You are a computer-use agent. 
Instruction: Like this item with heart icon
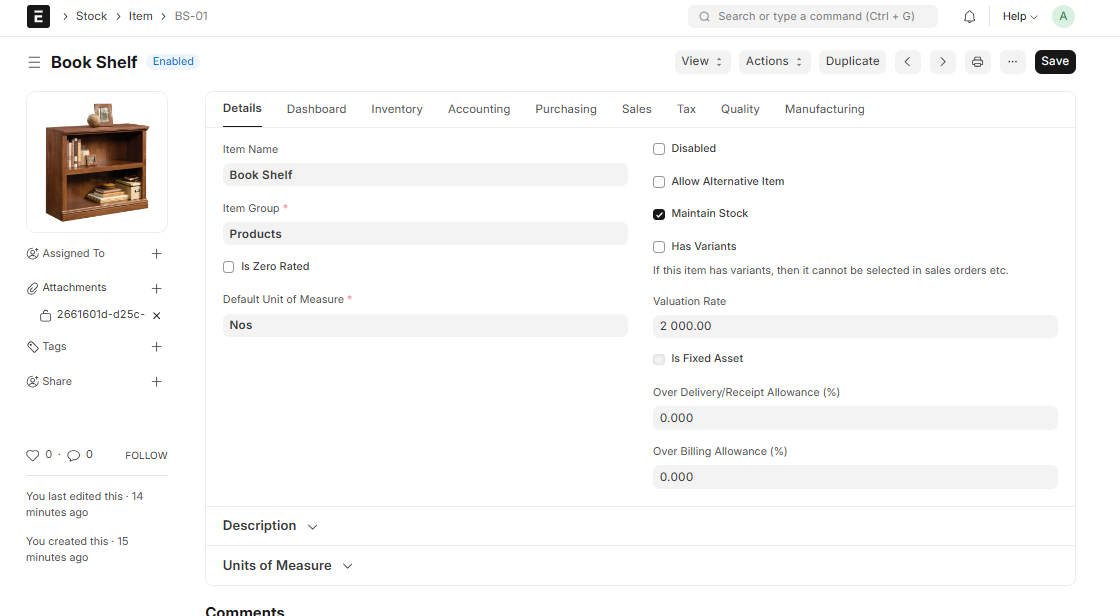coord(32,455)
